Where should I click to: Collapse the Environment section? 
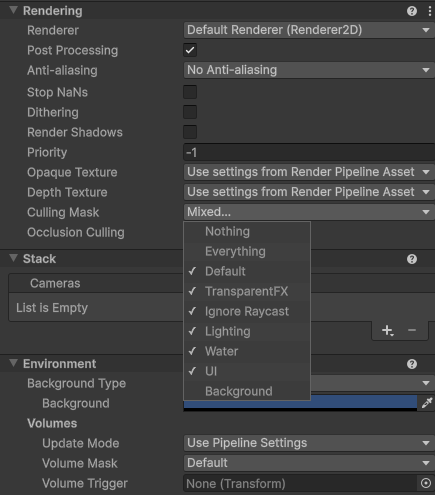pos(13,363)
